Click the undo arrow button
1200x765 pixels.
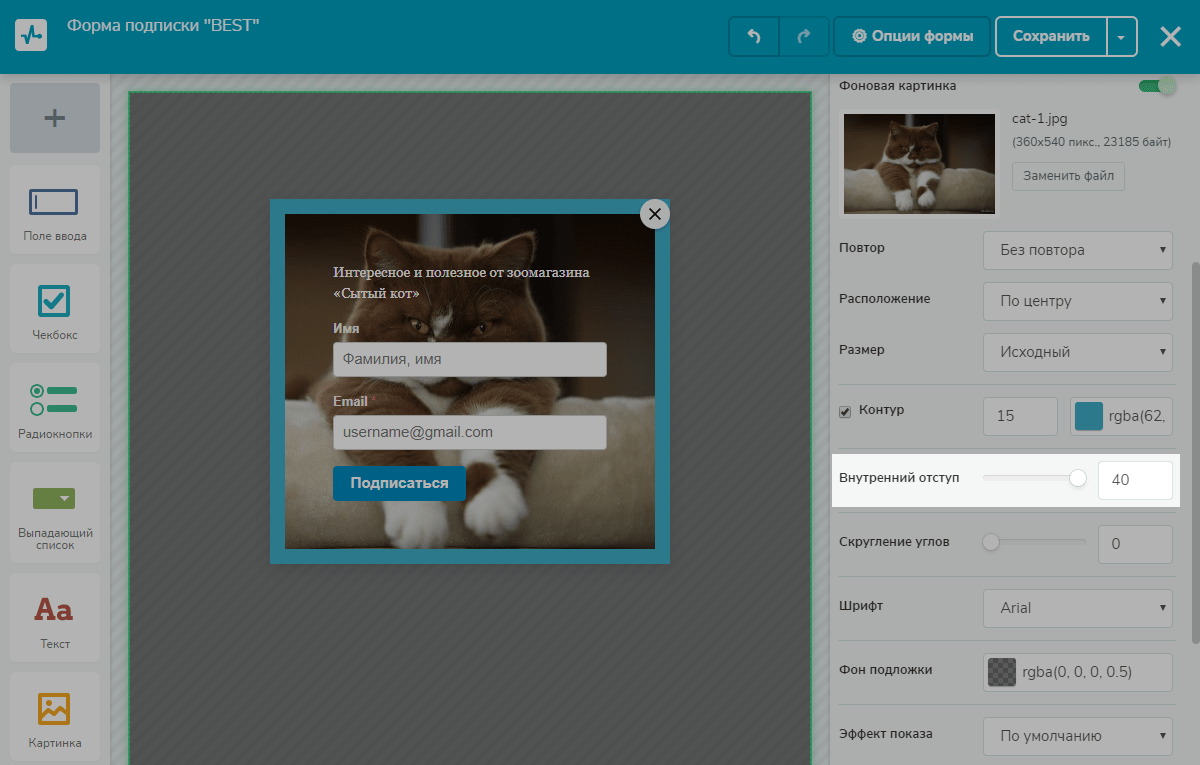[754, 37]
